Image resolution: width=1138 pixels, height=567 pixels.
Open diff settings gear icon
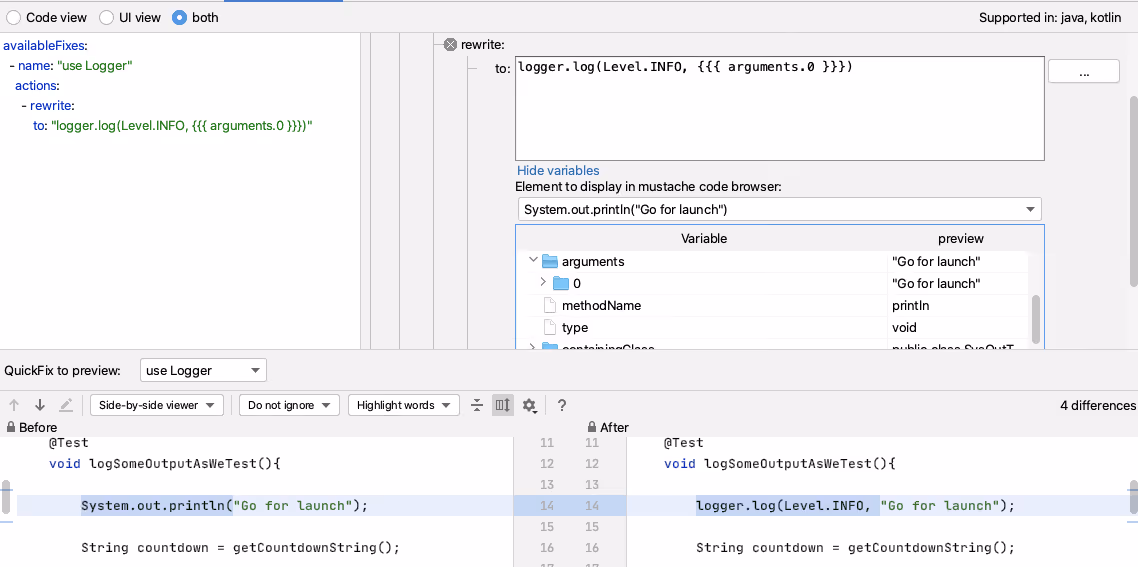[x=530, y=405]
